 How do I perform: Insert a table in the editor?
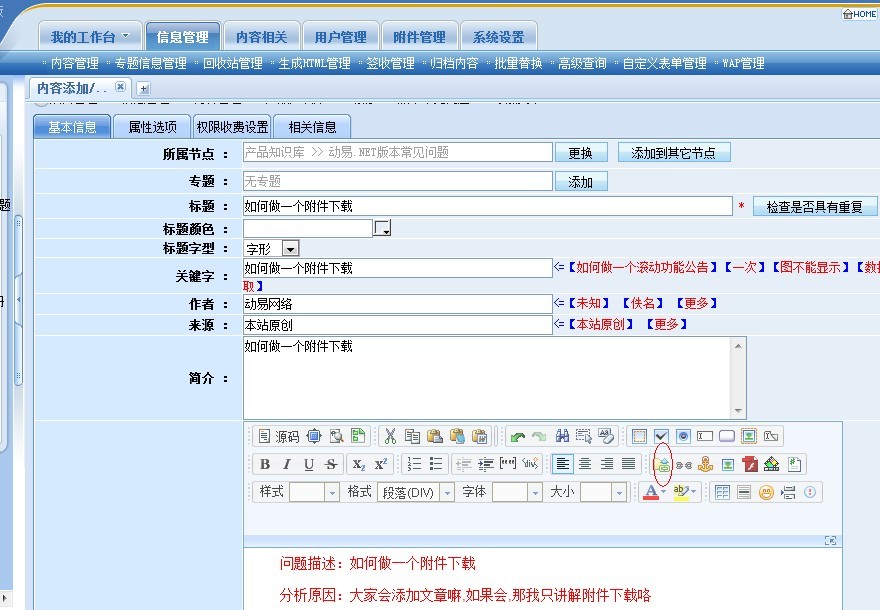[722, 492]
